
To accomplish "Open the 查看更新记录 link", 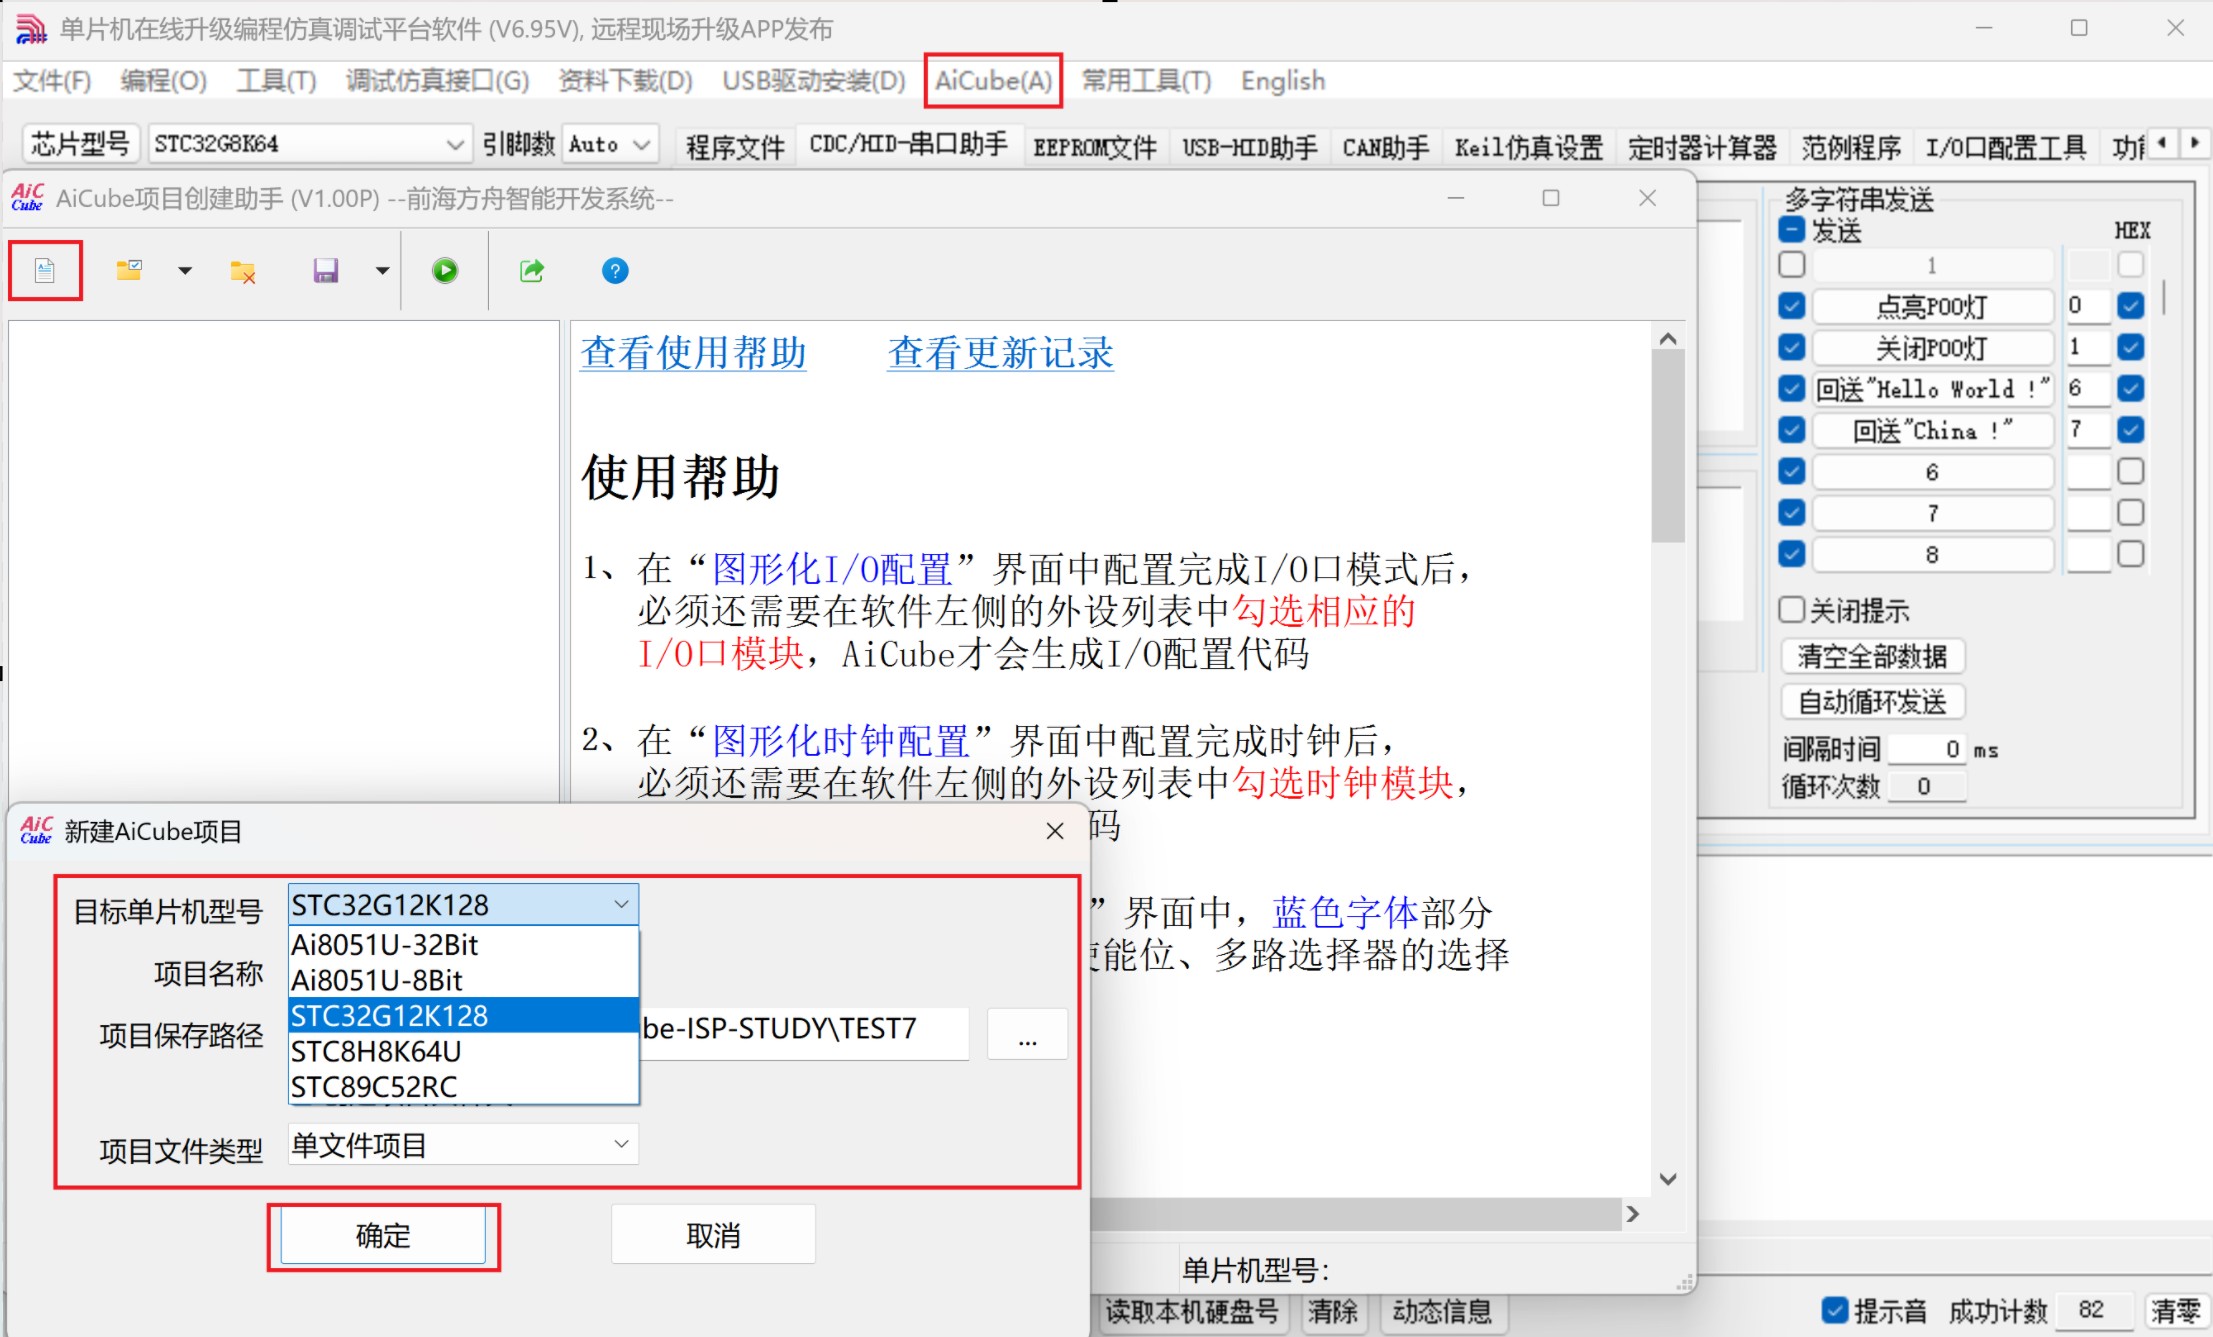I will [x=1000, y=352].
